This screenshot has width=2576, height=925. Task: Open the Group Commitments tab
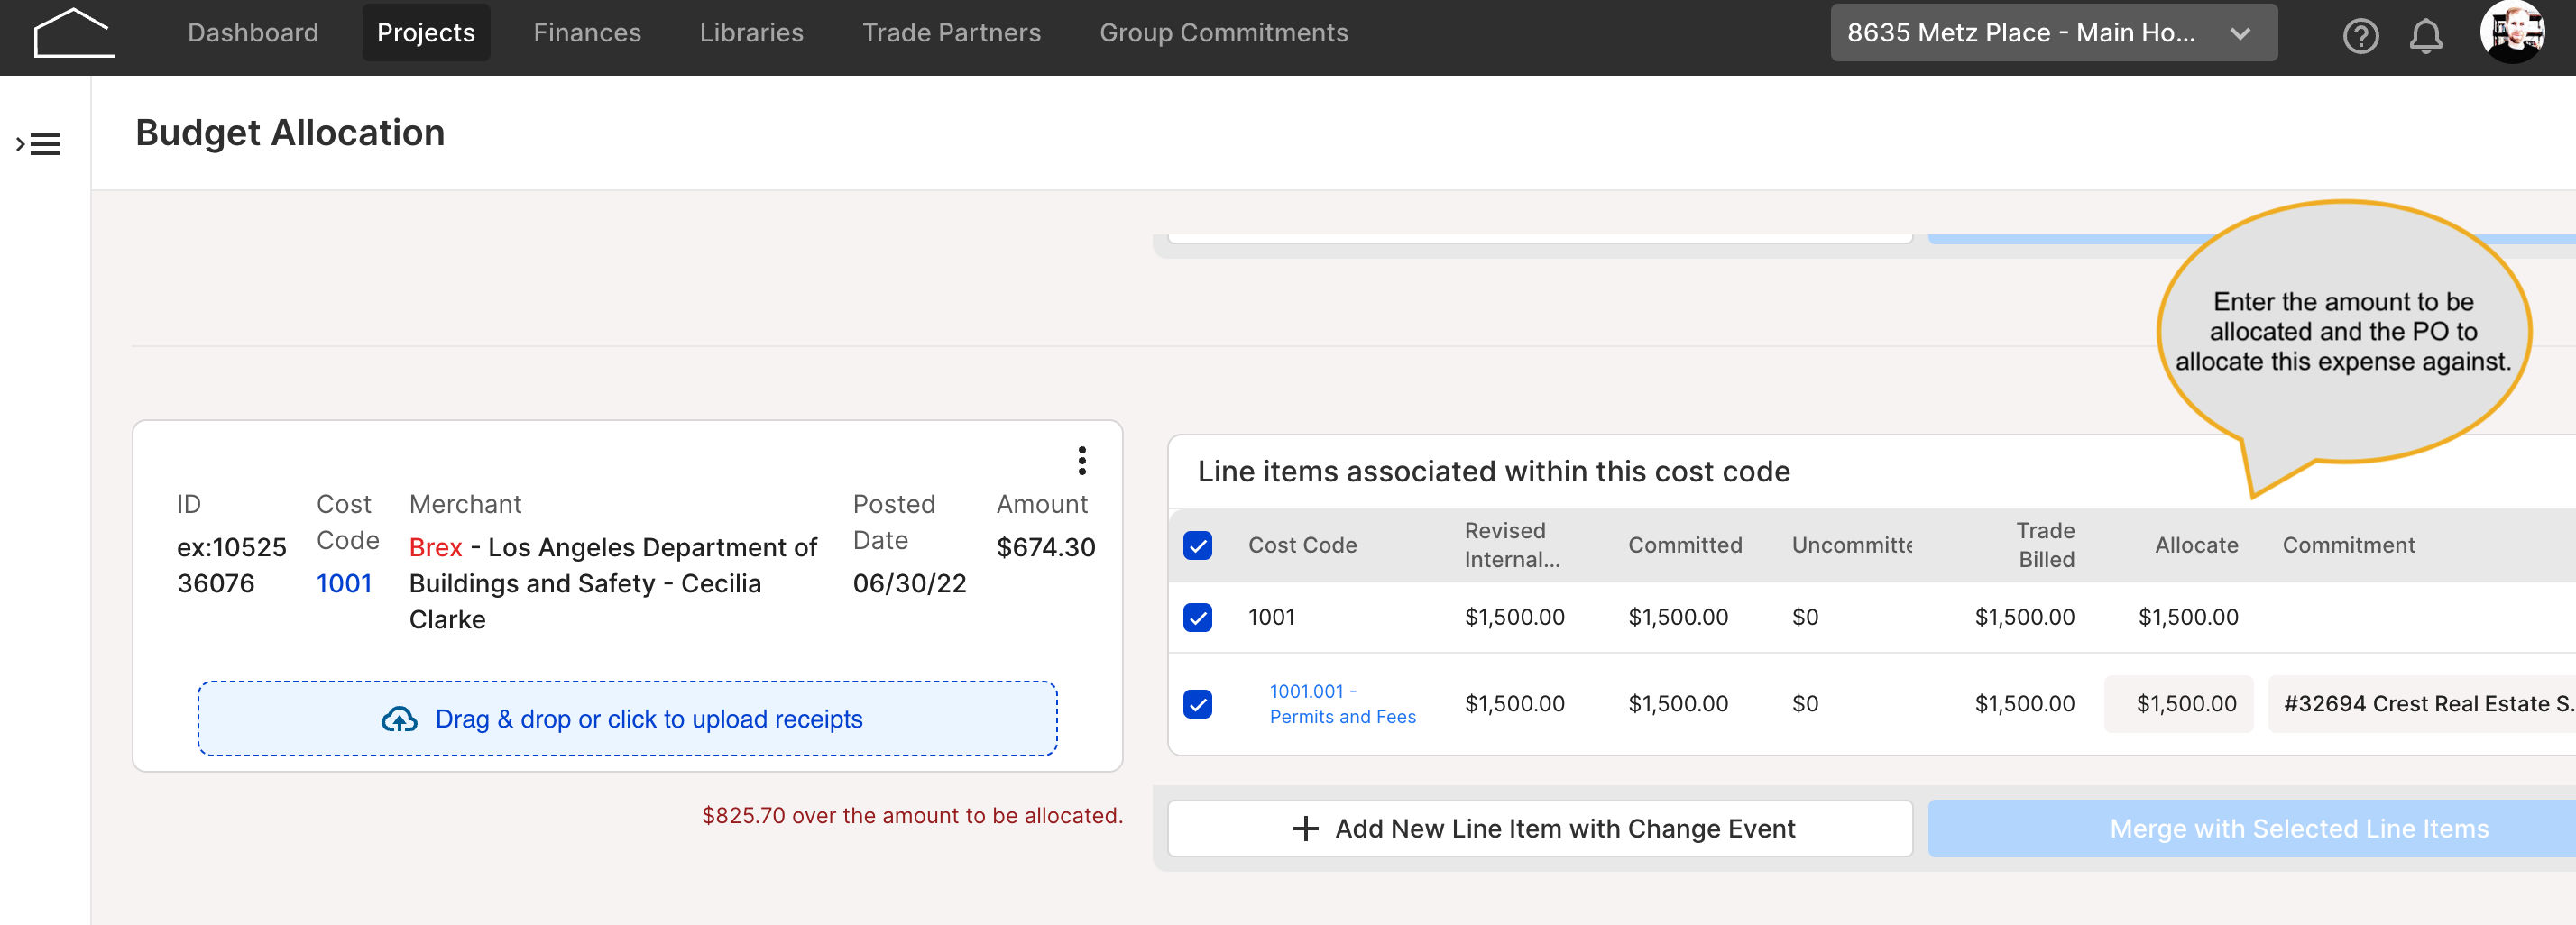pyautogui.click(x=1223, y=33)
